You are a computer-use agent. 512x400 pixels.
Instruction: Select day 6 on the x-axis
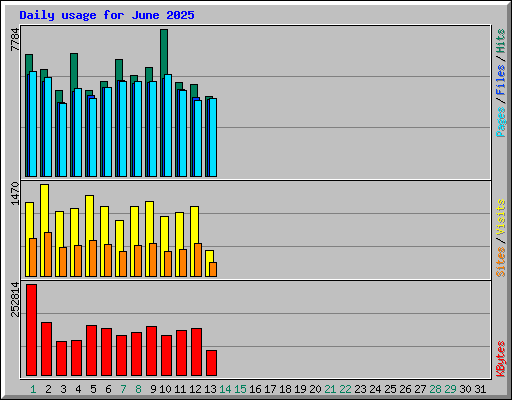[x=108, y=389]
